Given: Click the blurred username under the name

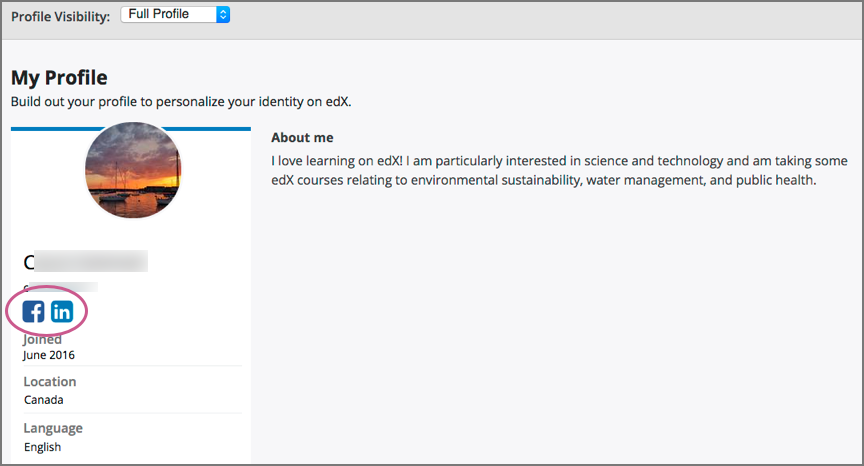Looking at the screenshot, I should [x=60, y=288].
